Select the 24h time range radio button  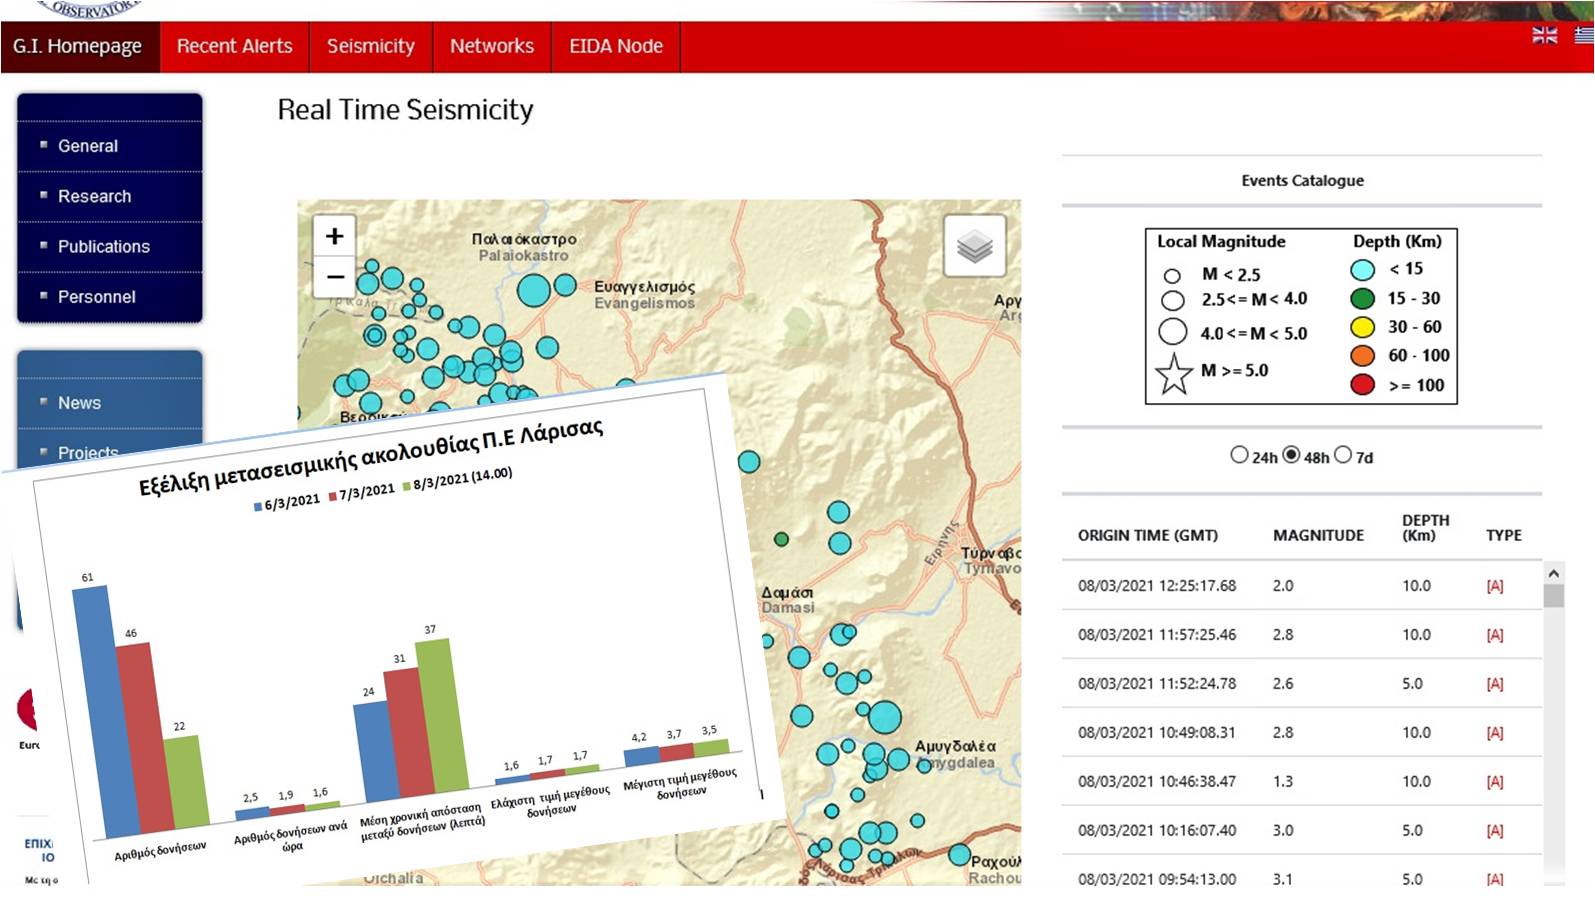(x=1239, y=455)
